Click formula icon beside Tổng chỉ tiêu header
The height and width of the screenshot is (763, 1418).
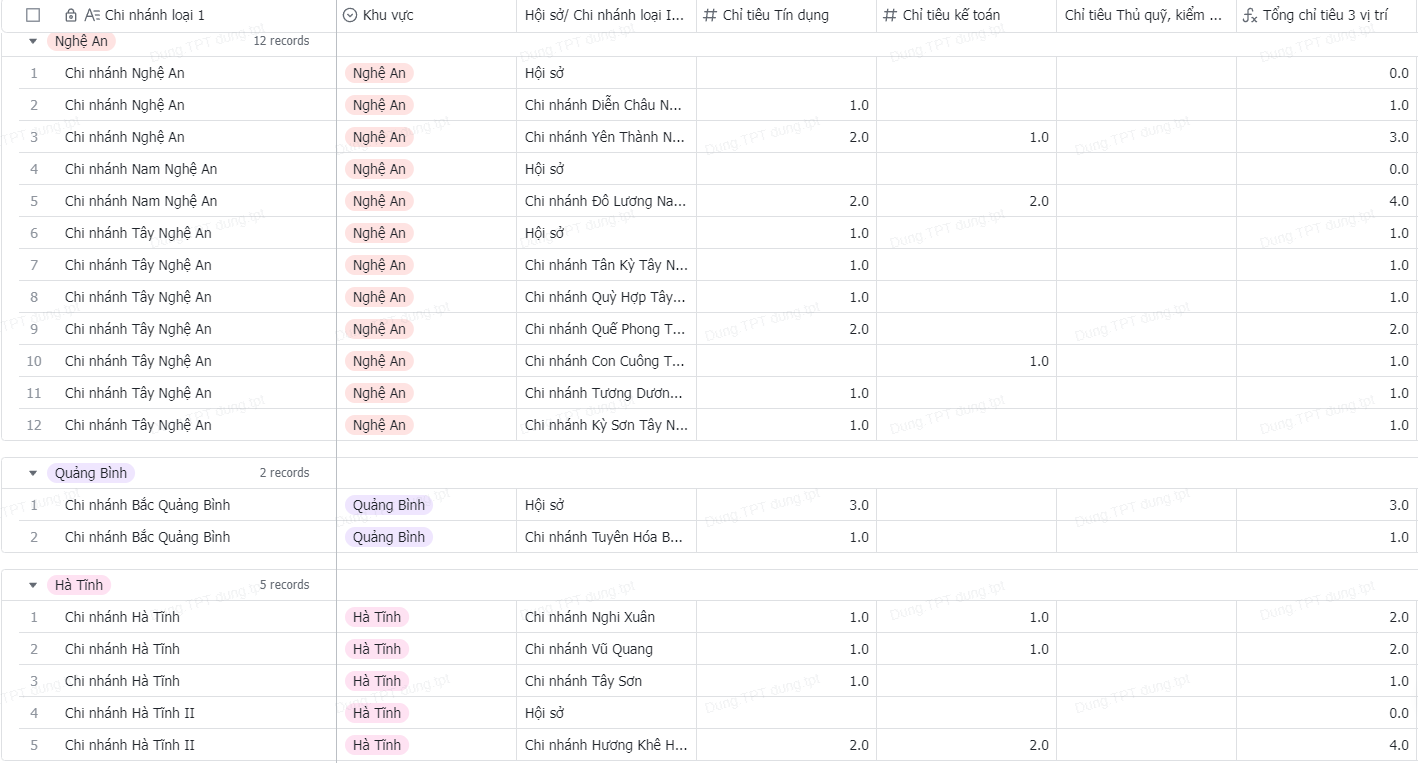pyautogui.click(x=1250, y=16)
